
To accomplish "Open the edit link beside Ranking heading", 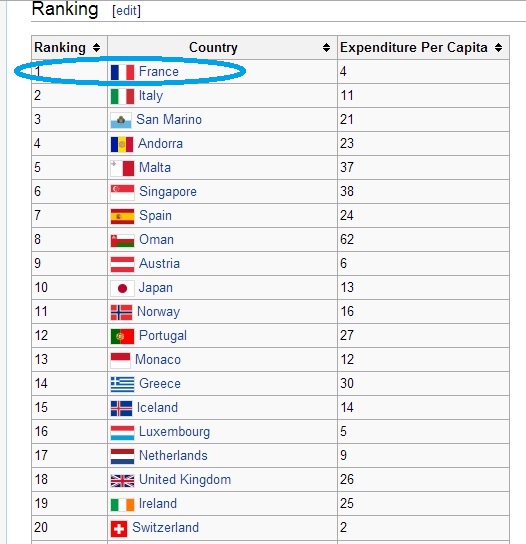I will (x=126, y=11).
